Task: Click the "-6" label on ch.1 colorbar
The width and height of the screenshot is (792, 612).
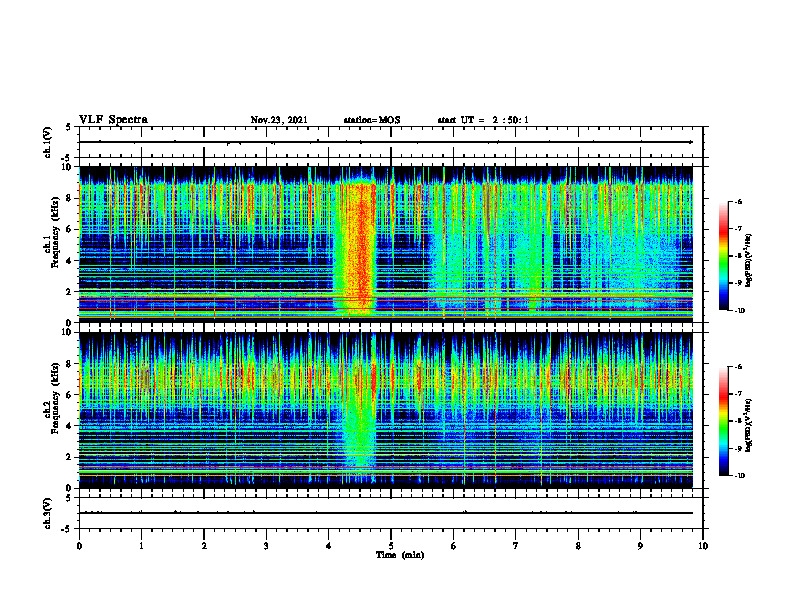Action: click(x=738, y=202)
